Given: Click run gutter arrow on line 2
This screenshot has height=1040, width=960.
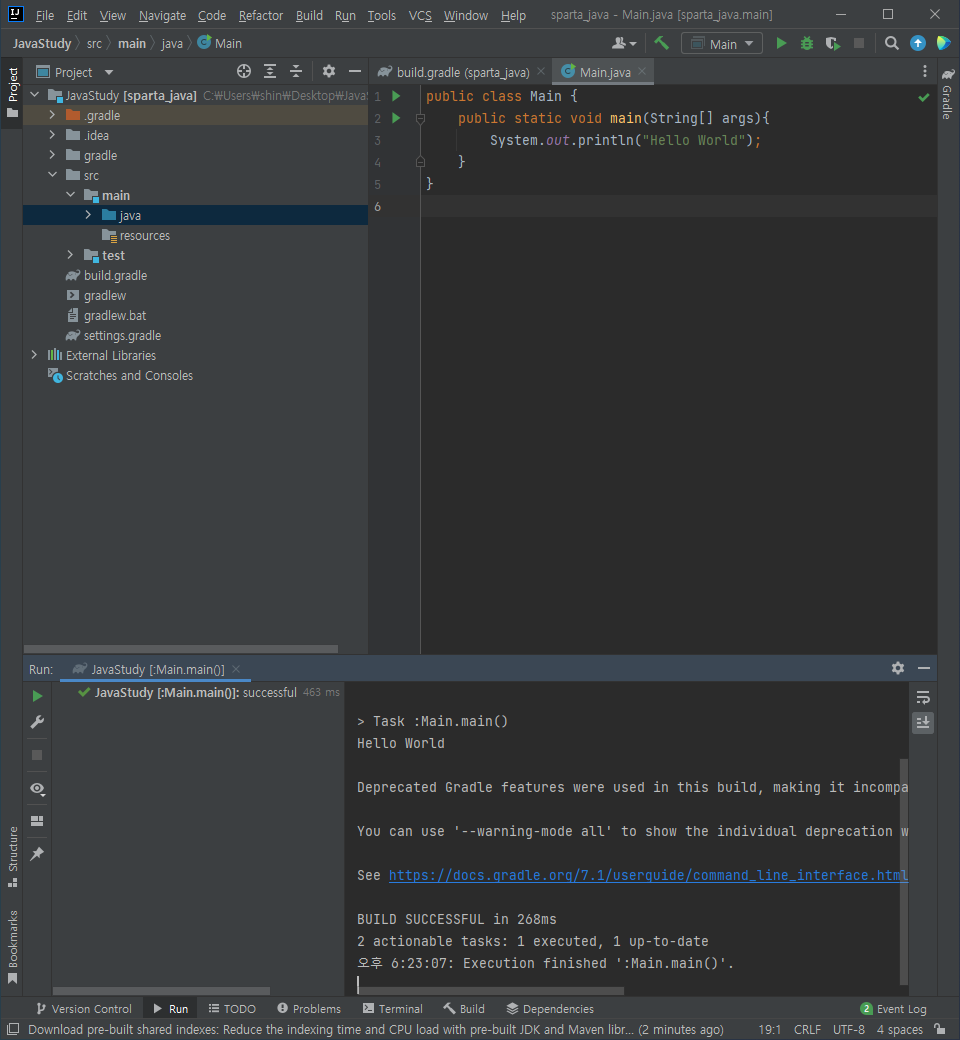Looking at the screenshot, I should (396, 118).
